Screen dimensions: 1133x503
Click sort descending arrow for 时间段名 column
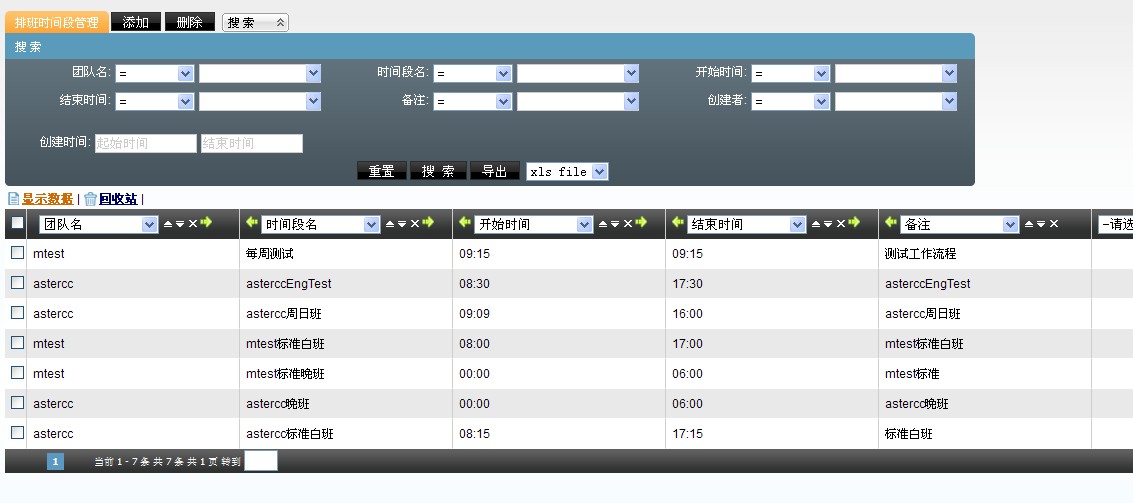(x=402, y=224)
